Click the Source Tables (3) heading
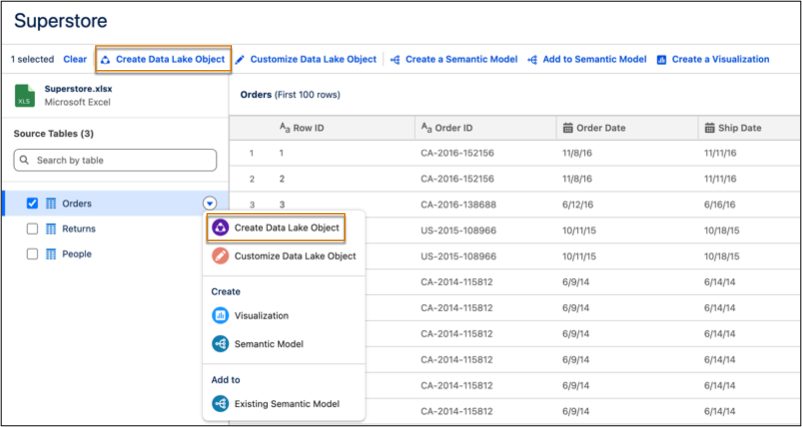The width and height of the screenshot is (802, 427). click(54, 134)
